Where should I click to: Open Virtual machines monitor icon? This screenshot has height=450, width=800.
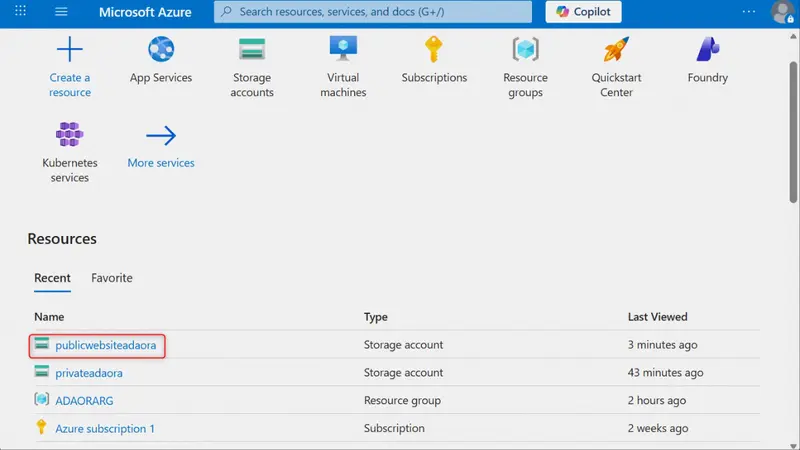[x=343, y=48]
